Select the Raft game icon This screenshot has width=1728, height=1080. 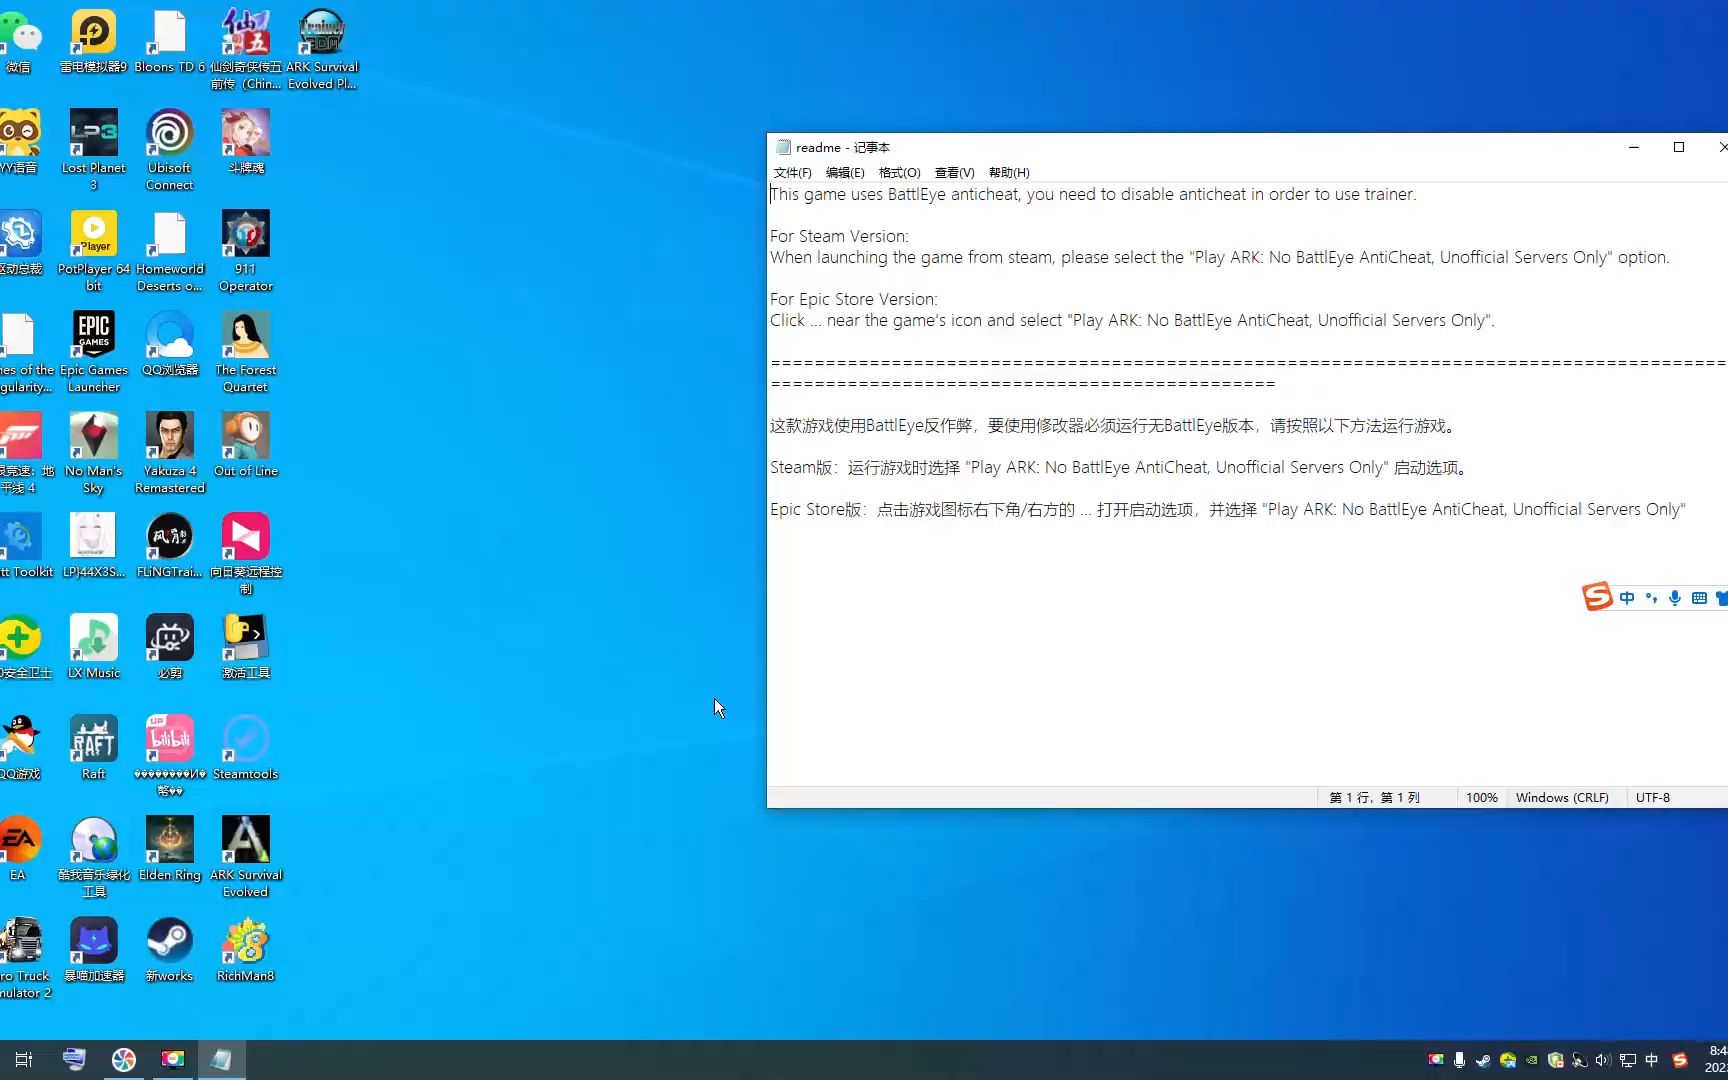coord(93,748)
